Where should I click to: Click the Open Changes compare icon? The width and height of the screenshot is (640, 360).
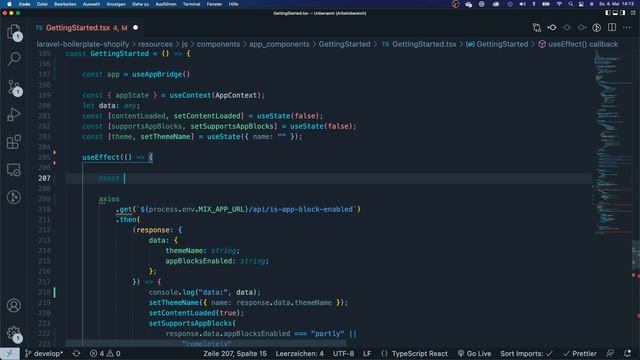point(537,28)
